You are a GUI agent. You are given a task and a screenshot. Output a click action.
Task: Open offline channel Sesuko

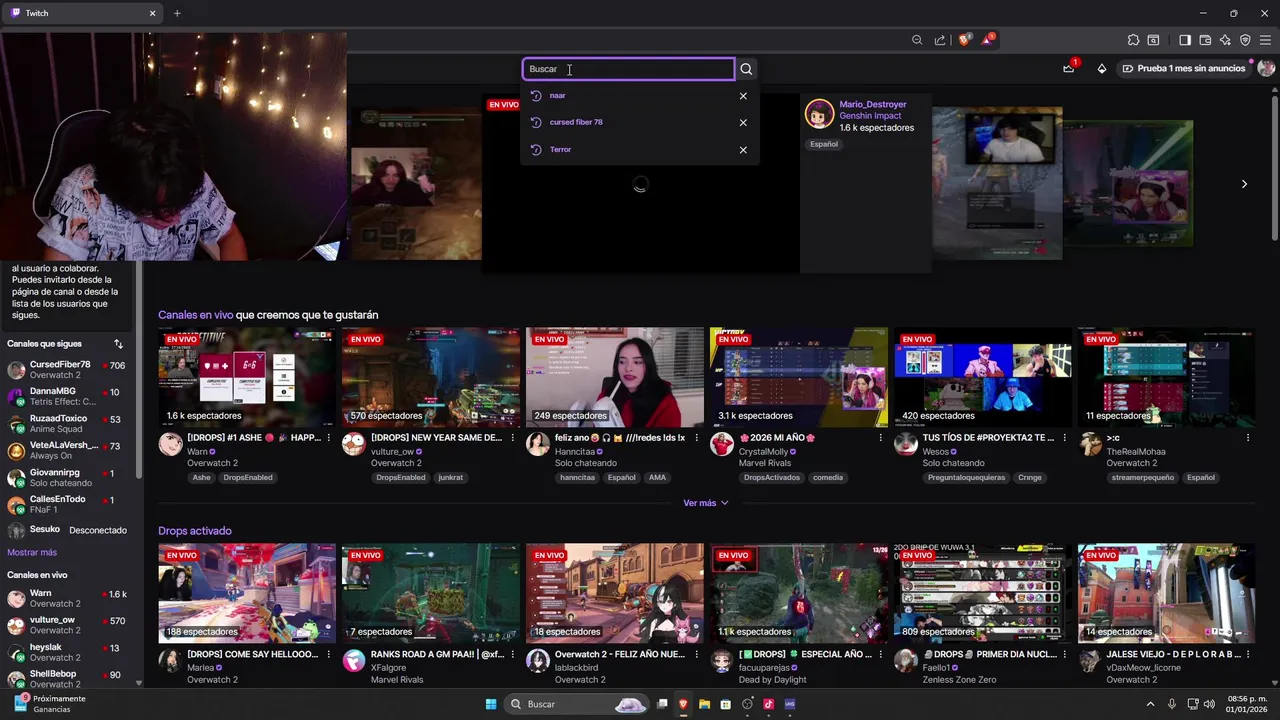click(66, 530)
